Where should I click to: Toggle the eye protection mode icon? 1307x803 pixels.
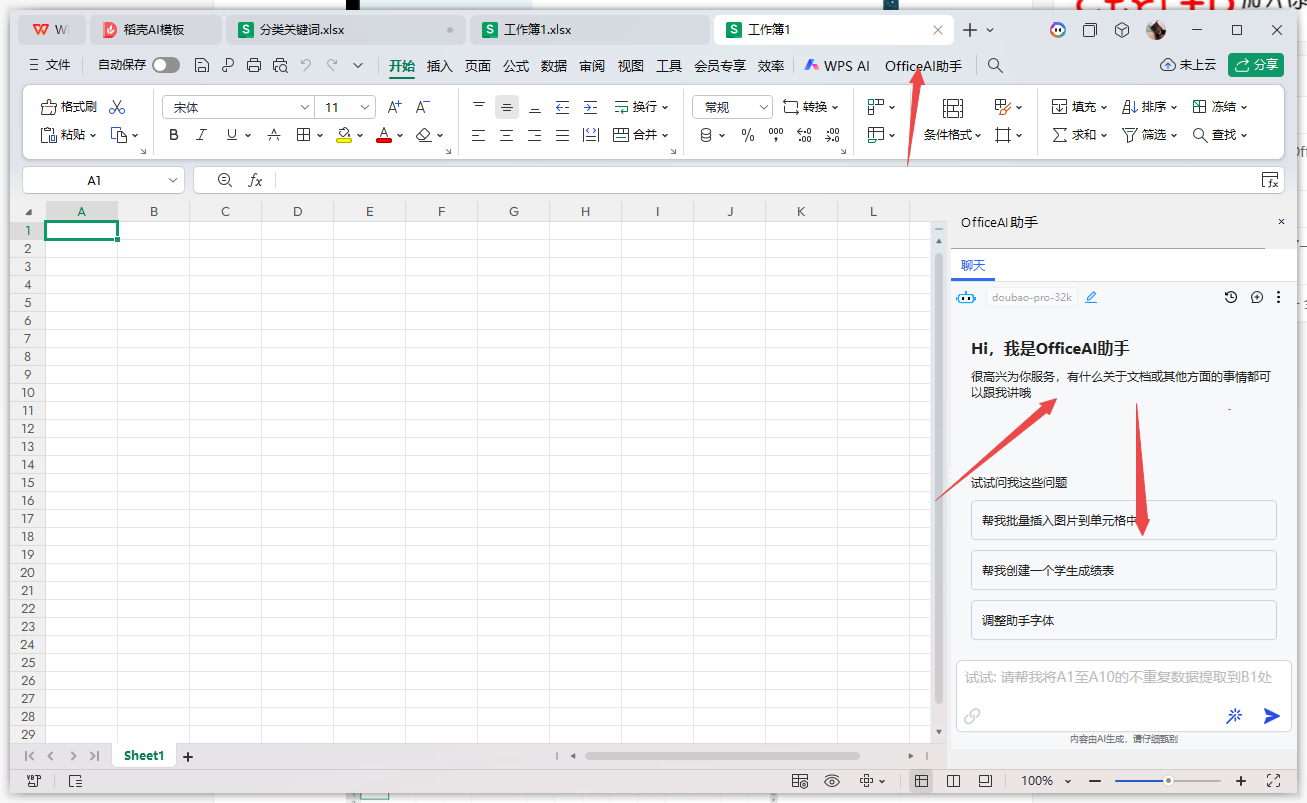(x=832, y=781)
